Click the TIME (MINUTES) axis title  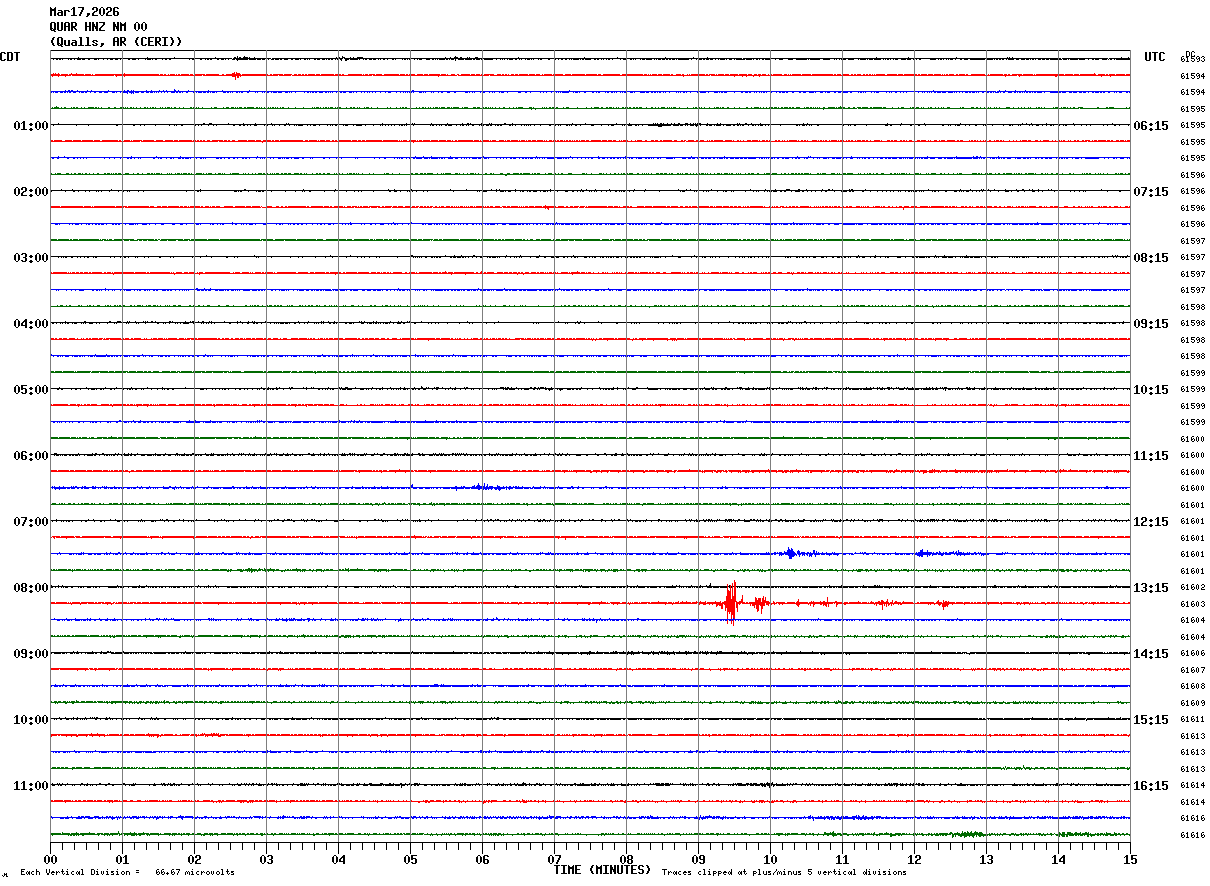pyautogui.click(x=602, y=870)
